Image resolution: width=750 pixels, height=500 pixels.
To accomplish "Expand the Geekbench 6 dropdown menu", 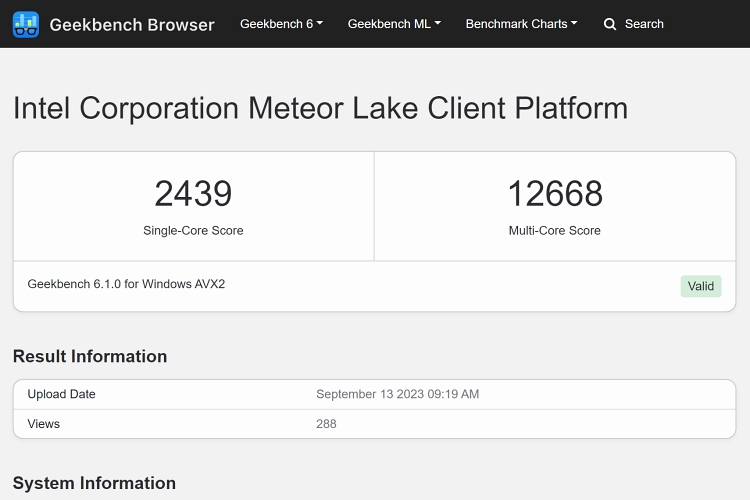I will [281, 24].
